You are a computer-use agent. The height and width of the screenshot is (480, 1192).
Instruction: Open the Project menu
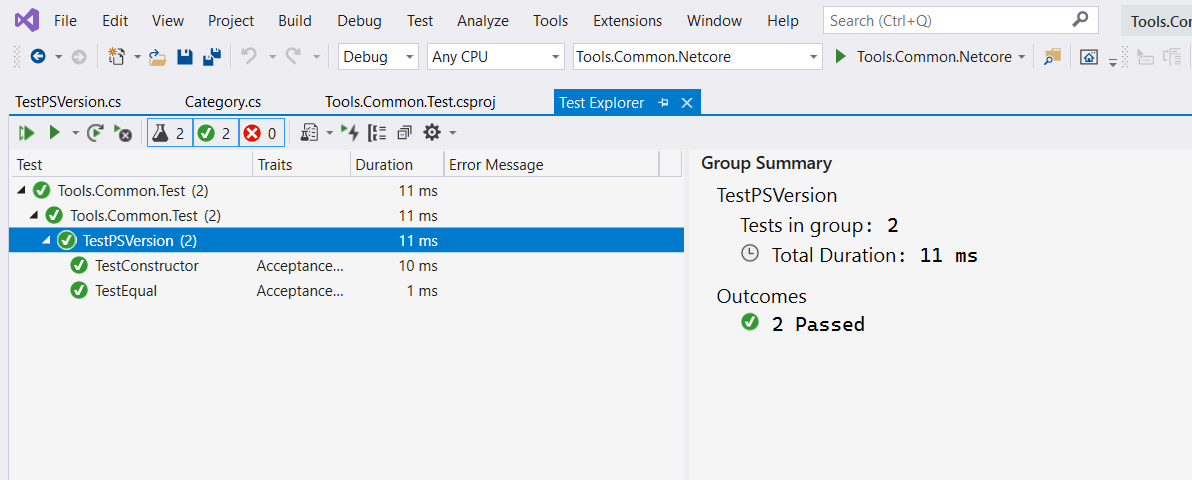click(x=231, y=21)
